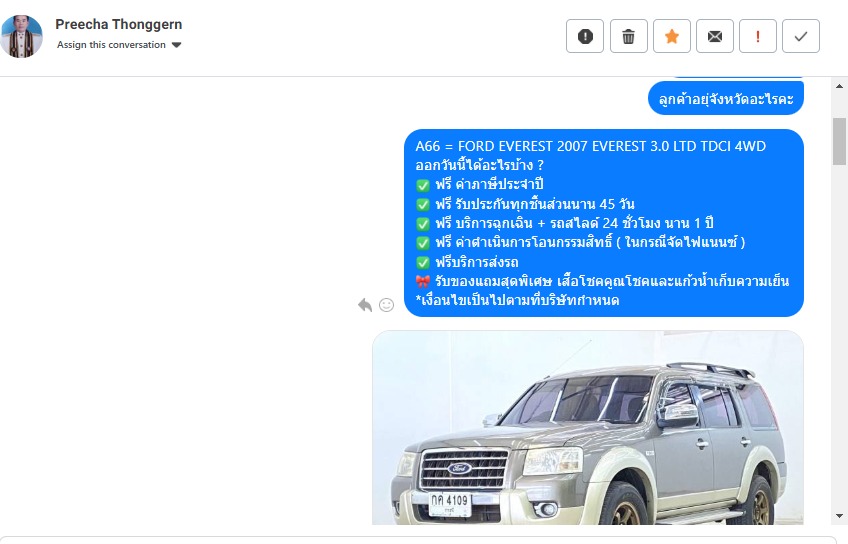The width and height of the screenshot is (848, 544).
Task: Select the A66 FORD EVEREST promo message bubble
Action: (604, 223)
